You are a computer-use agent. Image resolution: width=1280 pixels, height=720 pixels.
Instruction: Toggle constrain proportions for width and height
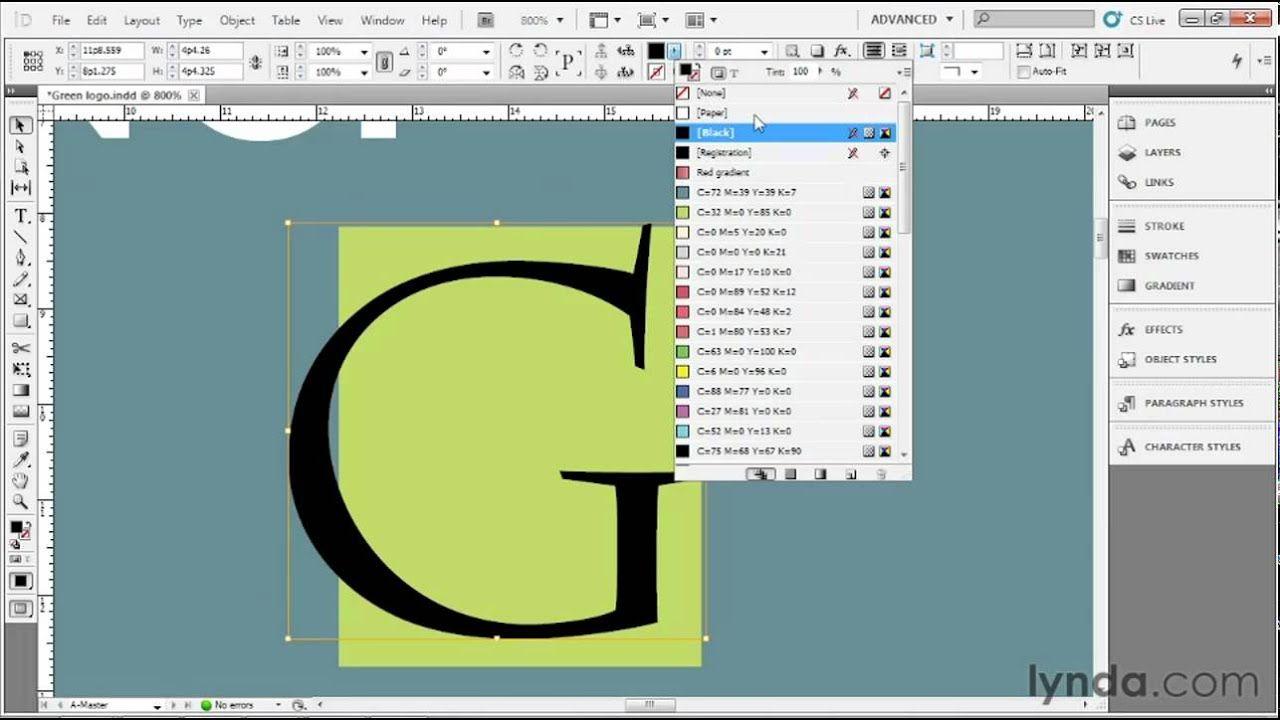(256, 62)
